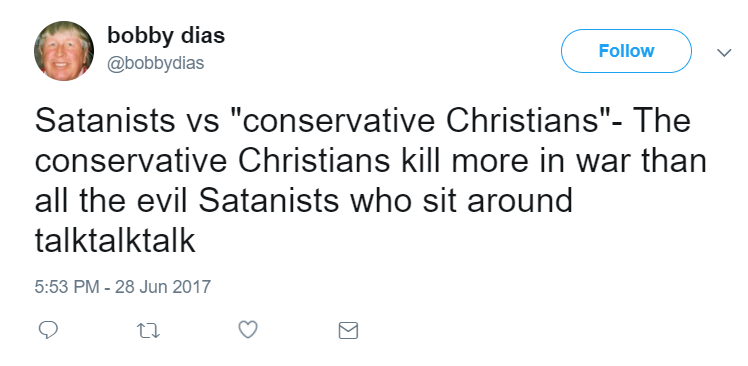Follow the @bobbydias account
This screenshot has width=748, height=366.
tap(626, 51)
